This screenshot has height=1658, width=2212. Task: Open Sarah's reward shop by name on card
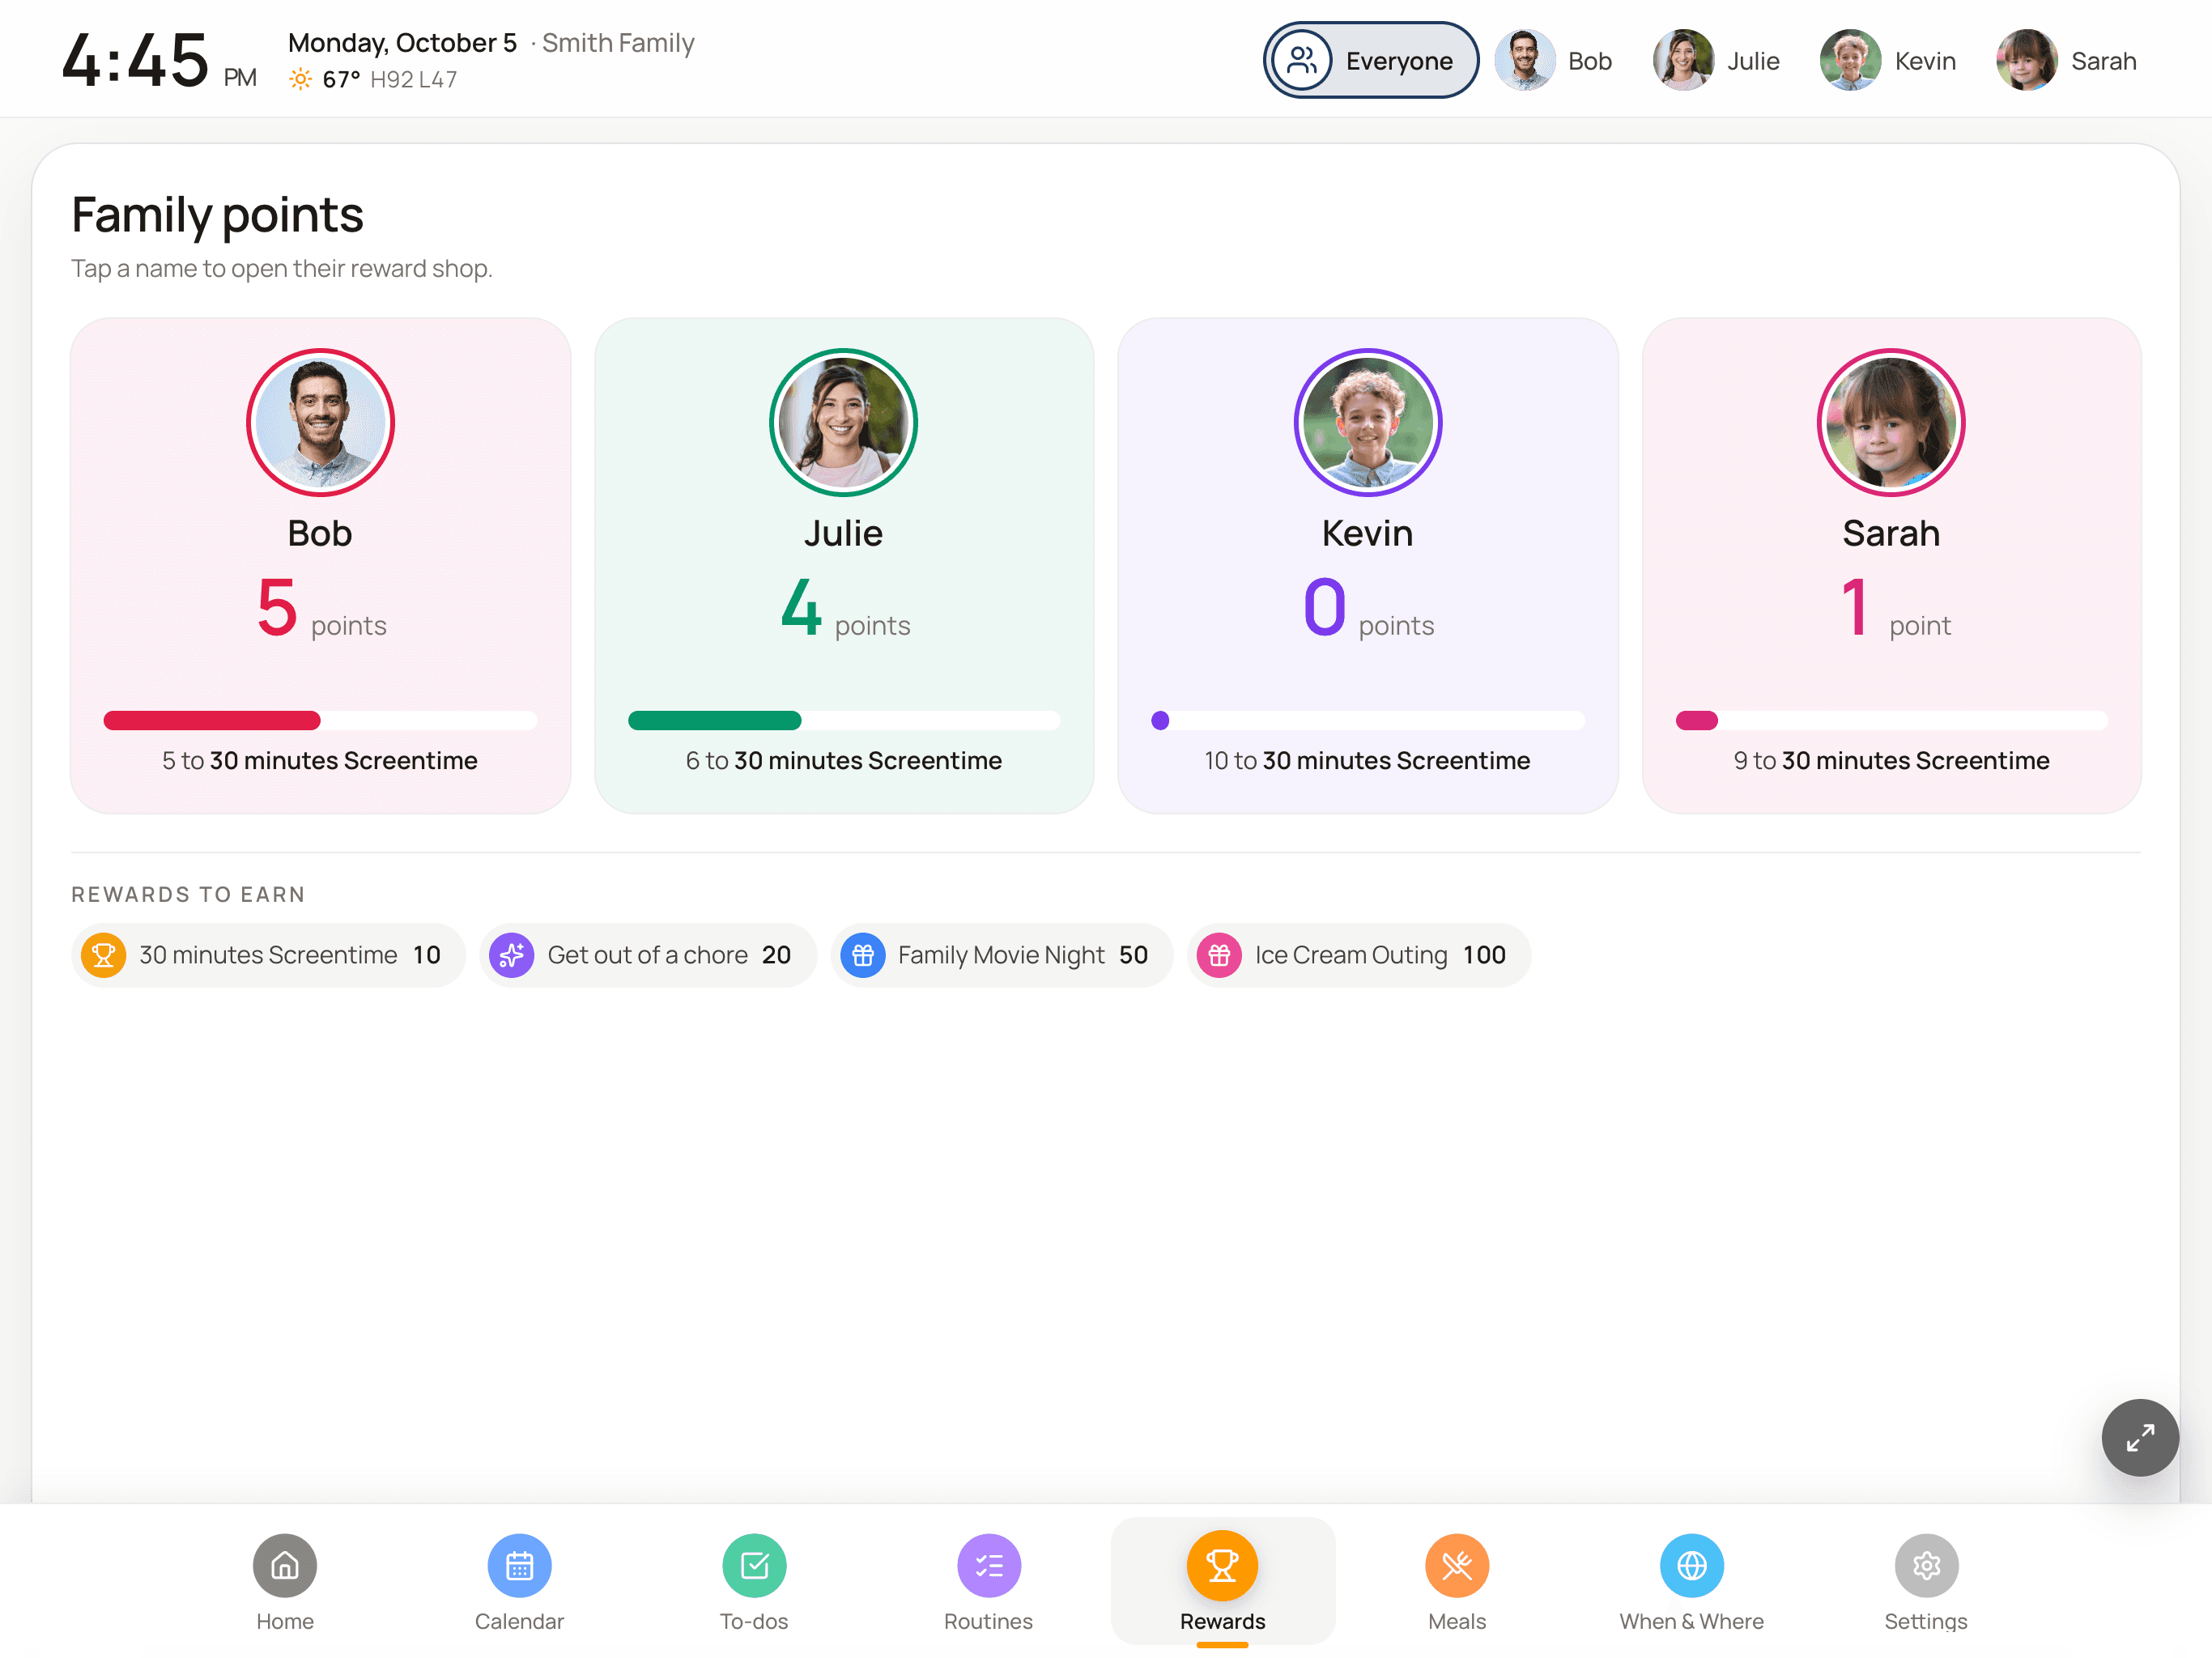click(x=1891, y=533)
